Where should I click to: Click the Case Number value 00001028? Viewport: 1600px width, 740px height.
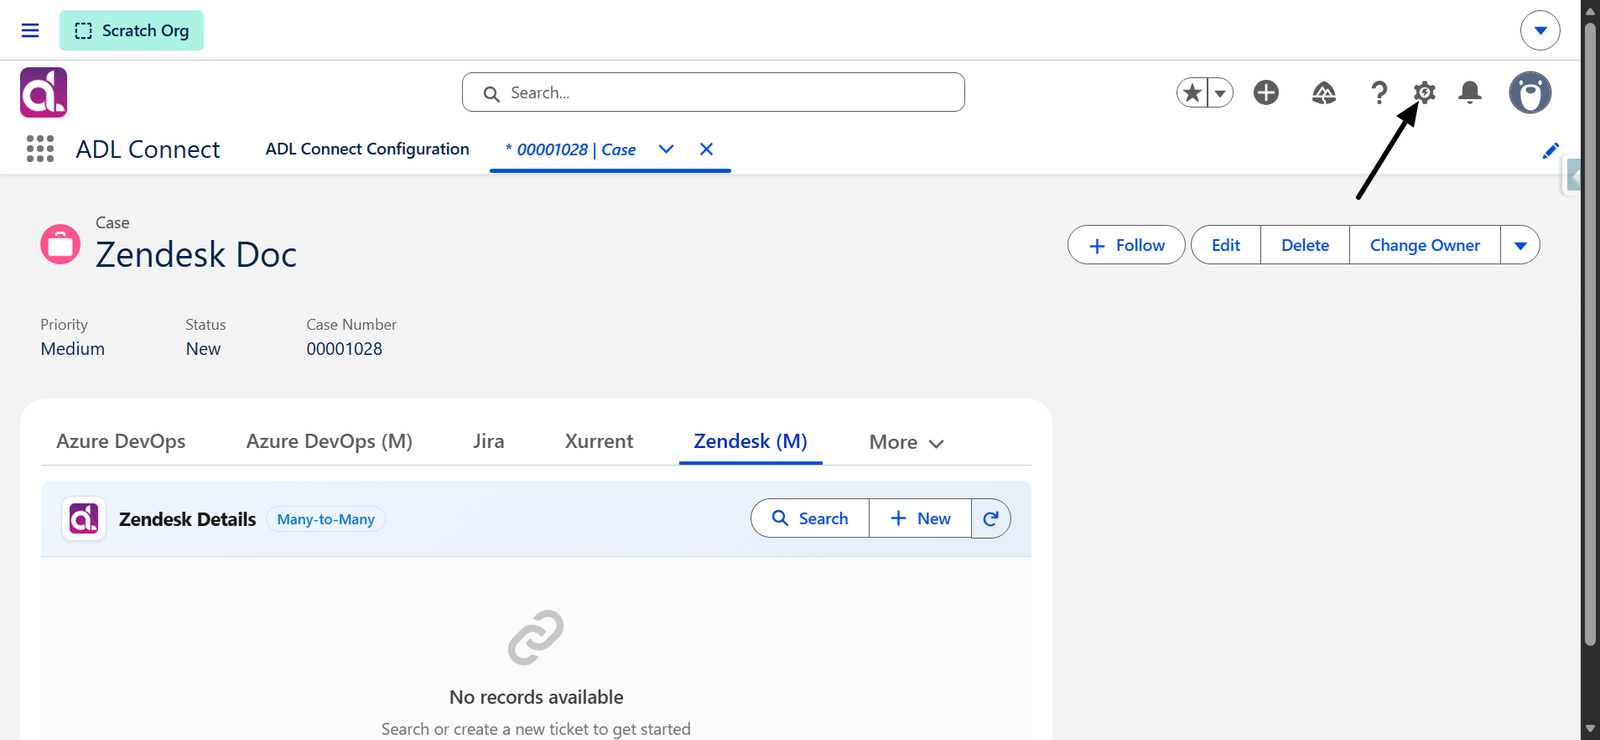click(344, 349)
